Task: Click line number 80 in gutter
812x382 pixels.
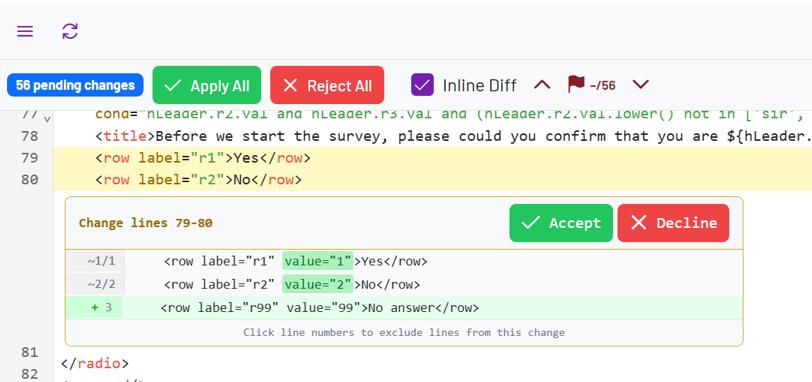Action: [30, 180]
